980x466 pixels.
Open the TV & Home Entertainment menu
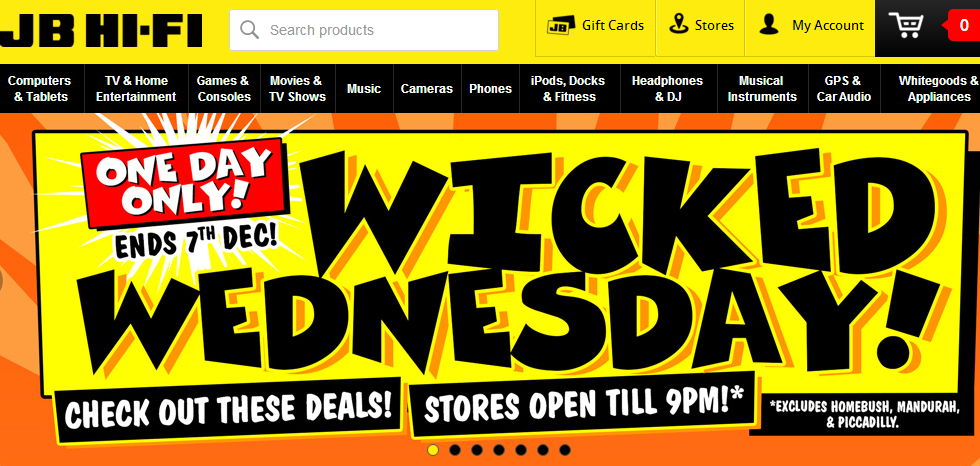click(136, 89)
